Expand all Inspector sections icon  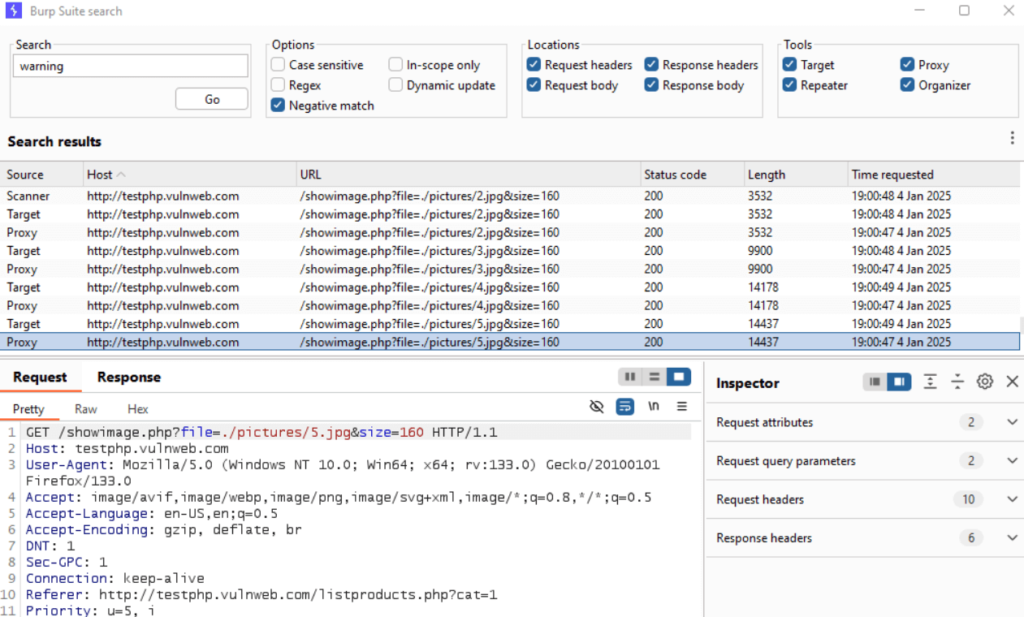[x=930, y=382]
